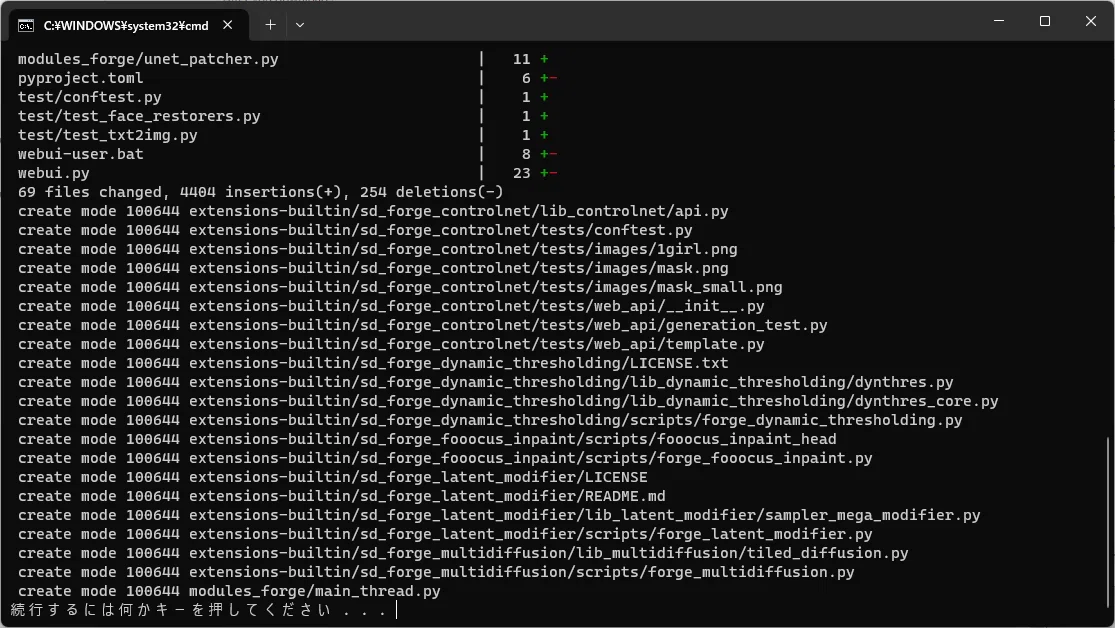Click line ending lib_dynamic_thresholding/dynthres.py

click(486, 383)
